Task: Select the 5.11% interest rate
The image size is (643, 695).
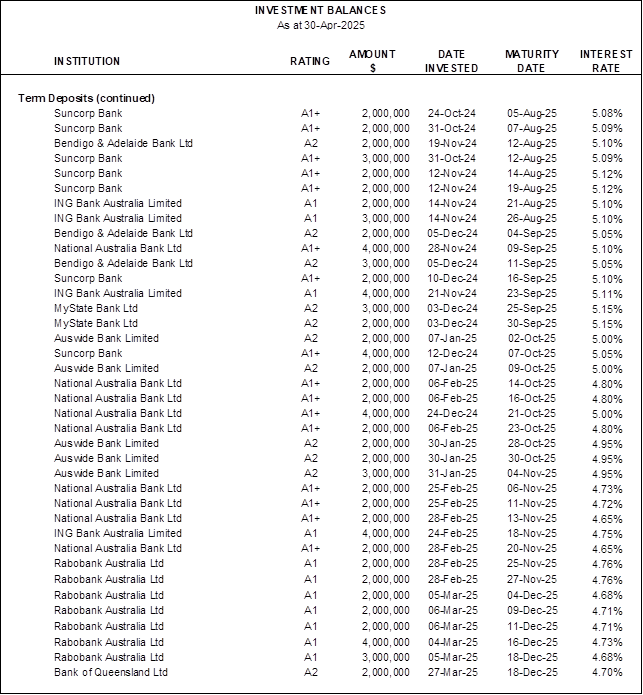Action: click(x=607, y=293)
